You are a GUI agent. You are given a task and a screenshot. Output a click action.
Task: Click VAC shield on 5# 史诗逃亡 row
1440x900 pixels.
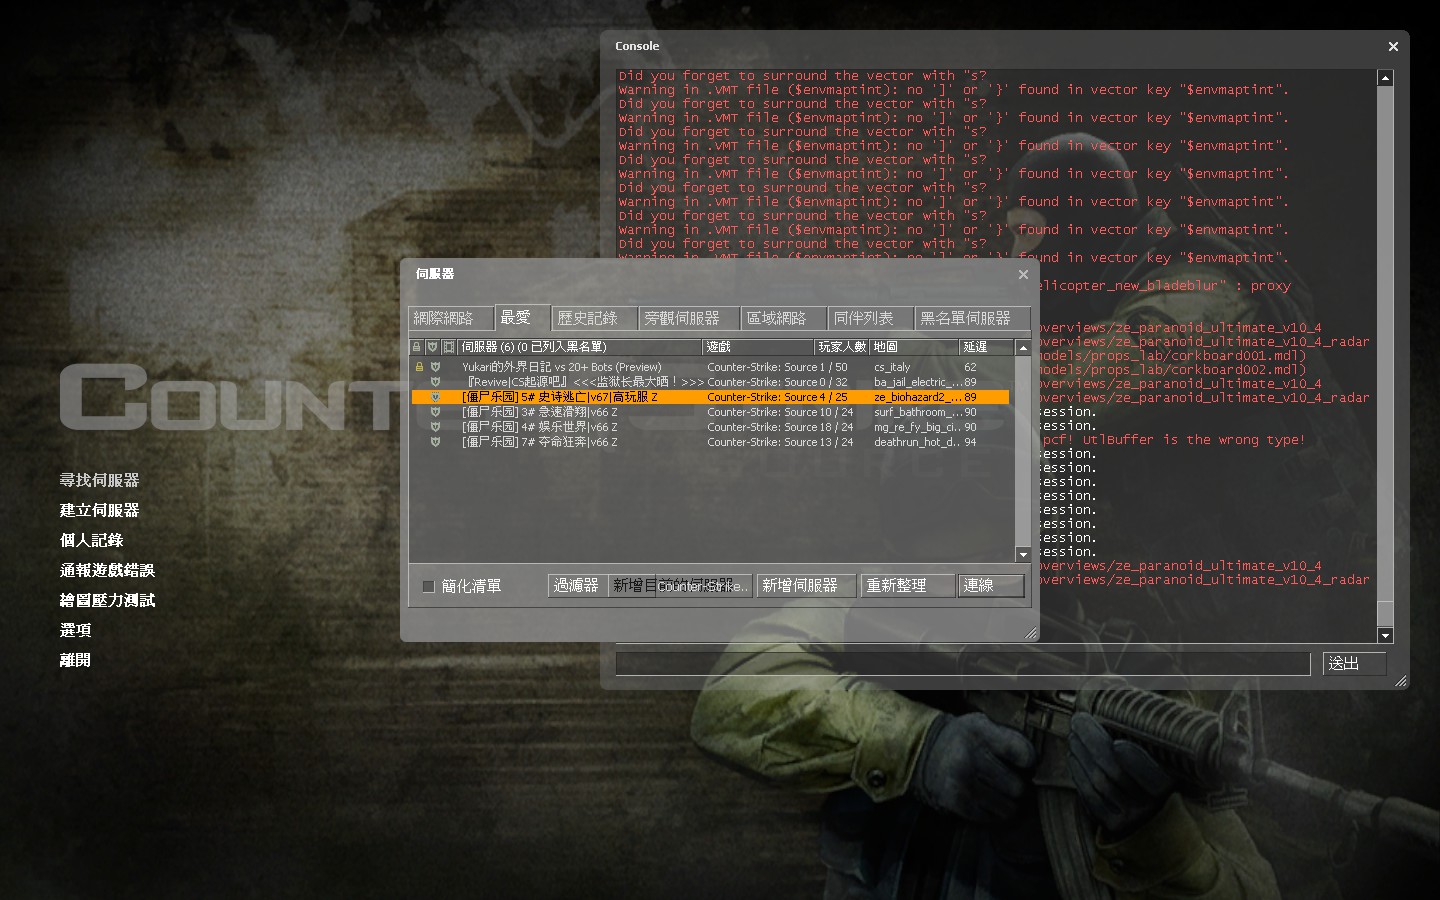[x=435, y=397]
